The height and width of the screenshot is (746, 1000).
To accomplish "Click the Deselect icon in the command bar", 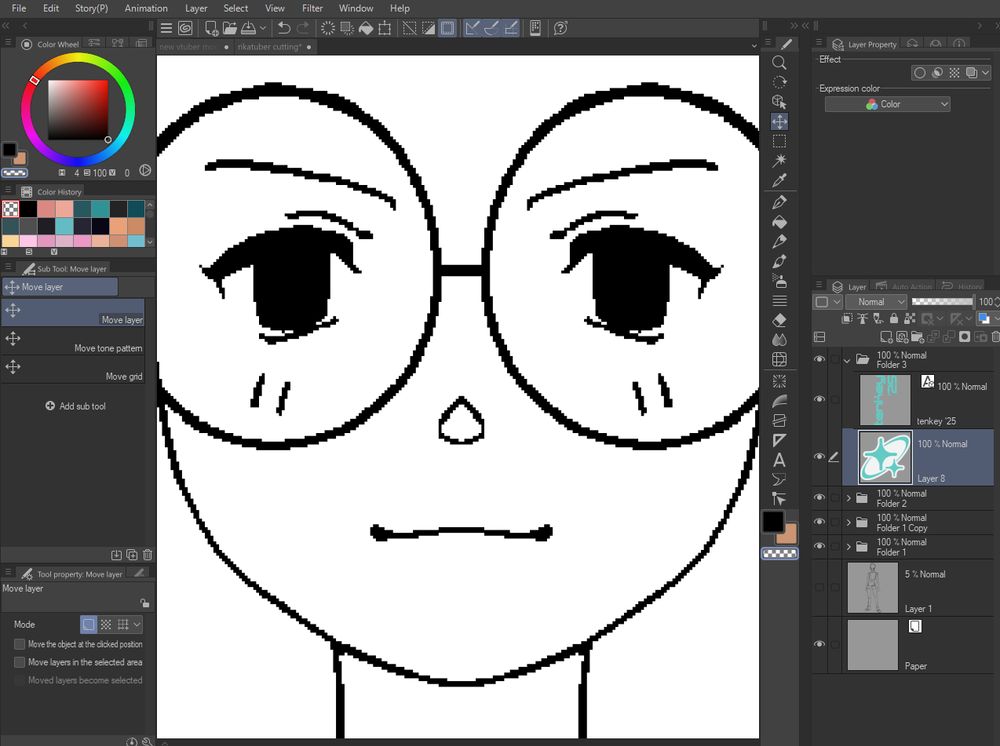I will 409,28.
